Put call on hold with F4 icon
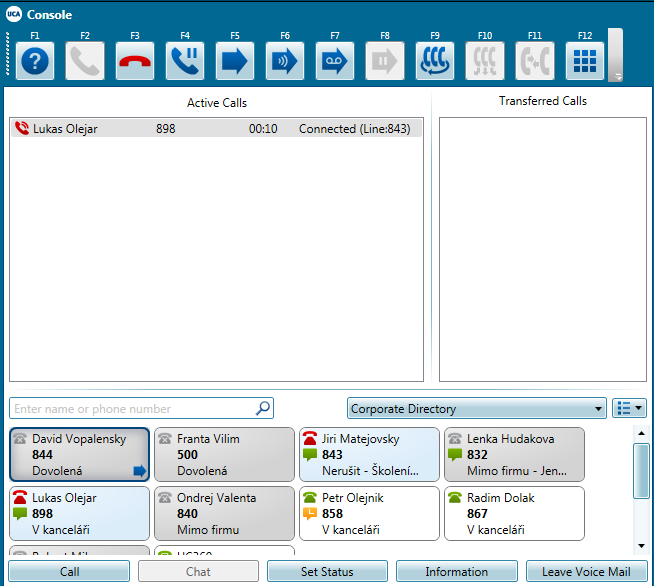Image resolution: width=654 pixels, height=586 pixels. pos(185,61)
